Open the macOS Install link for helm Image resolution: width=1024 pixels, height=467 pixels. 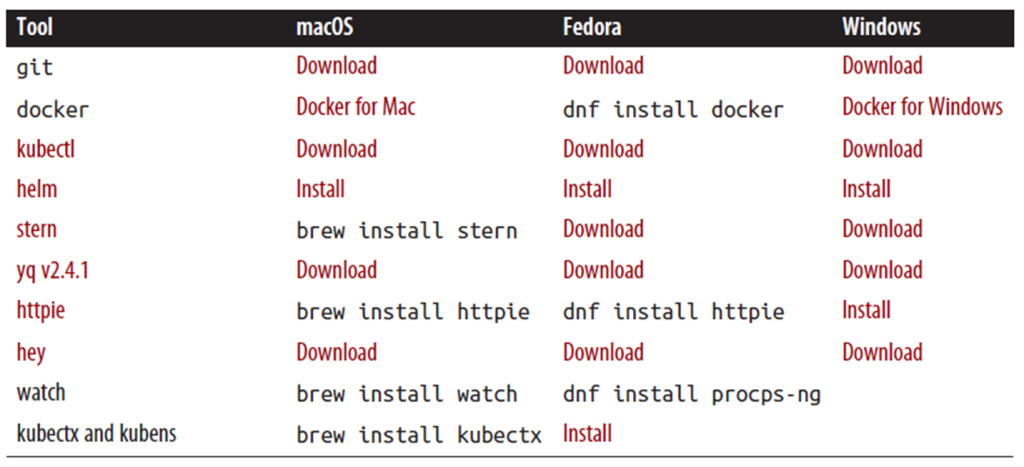[320, 189]
